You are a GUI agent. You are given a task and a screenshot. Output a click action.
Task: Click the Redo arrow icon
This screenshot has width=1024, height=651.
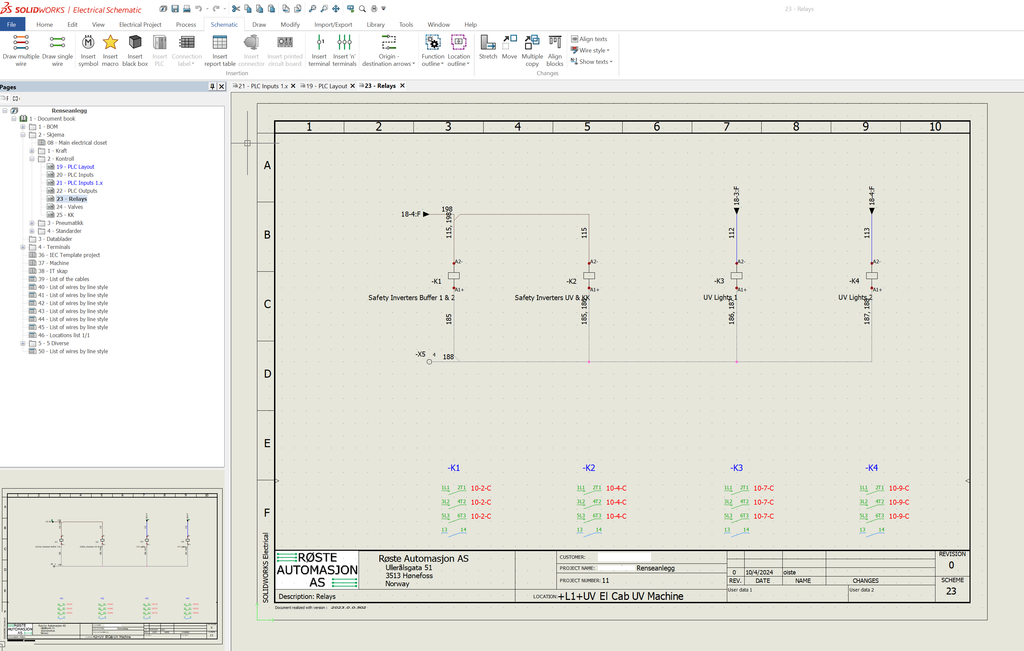[x=216, y=8]
